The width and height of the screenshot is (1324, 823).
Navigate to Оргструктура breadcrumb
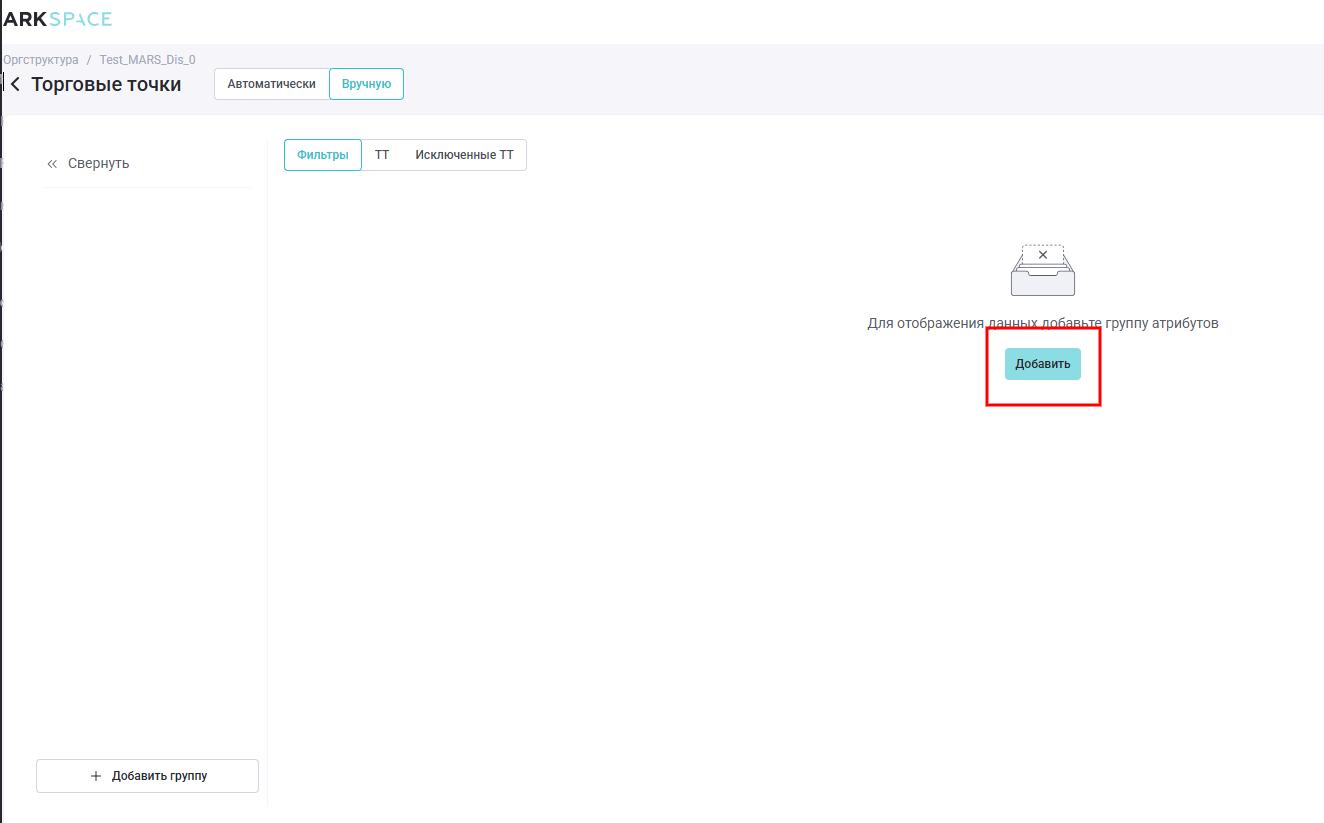click(40, 60)
